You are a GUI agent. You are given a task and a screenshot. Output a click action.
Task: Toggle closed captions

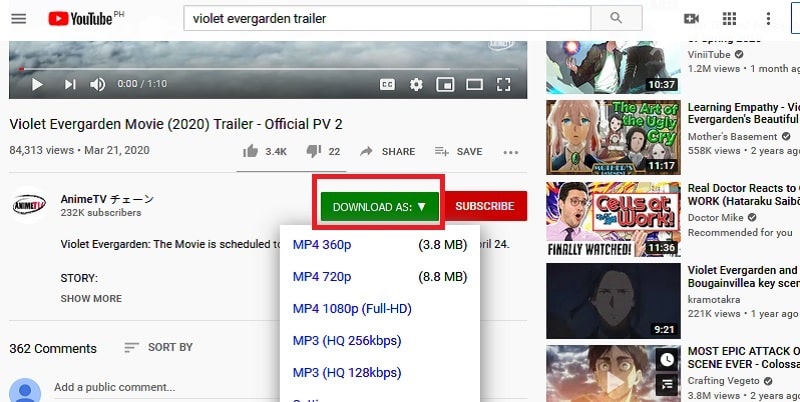coord(387,85)
